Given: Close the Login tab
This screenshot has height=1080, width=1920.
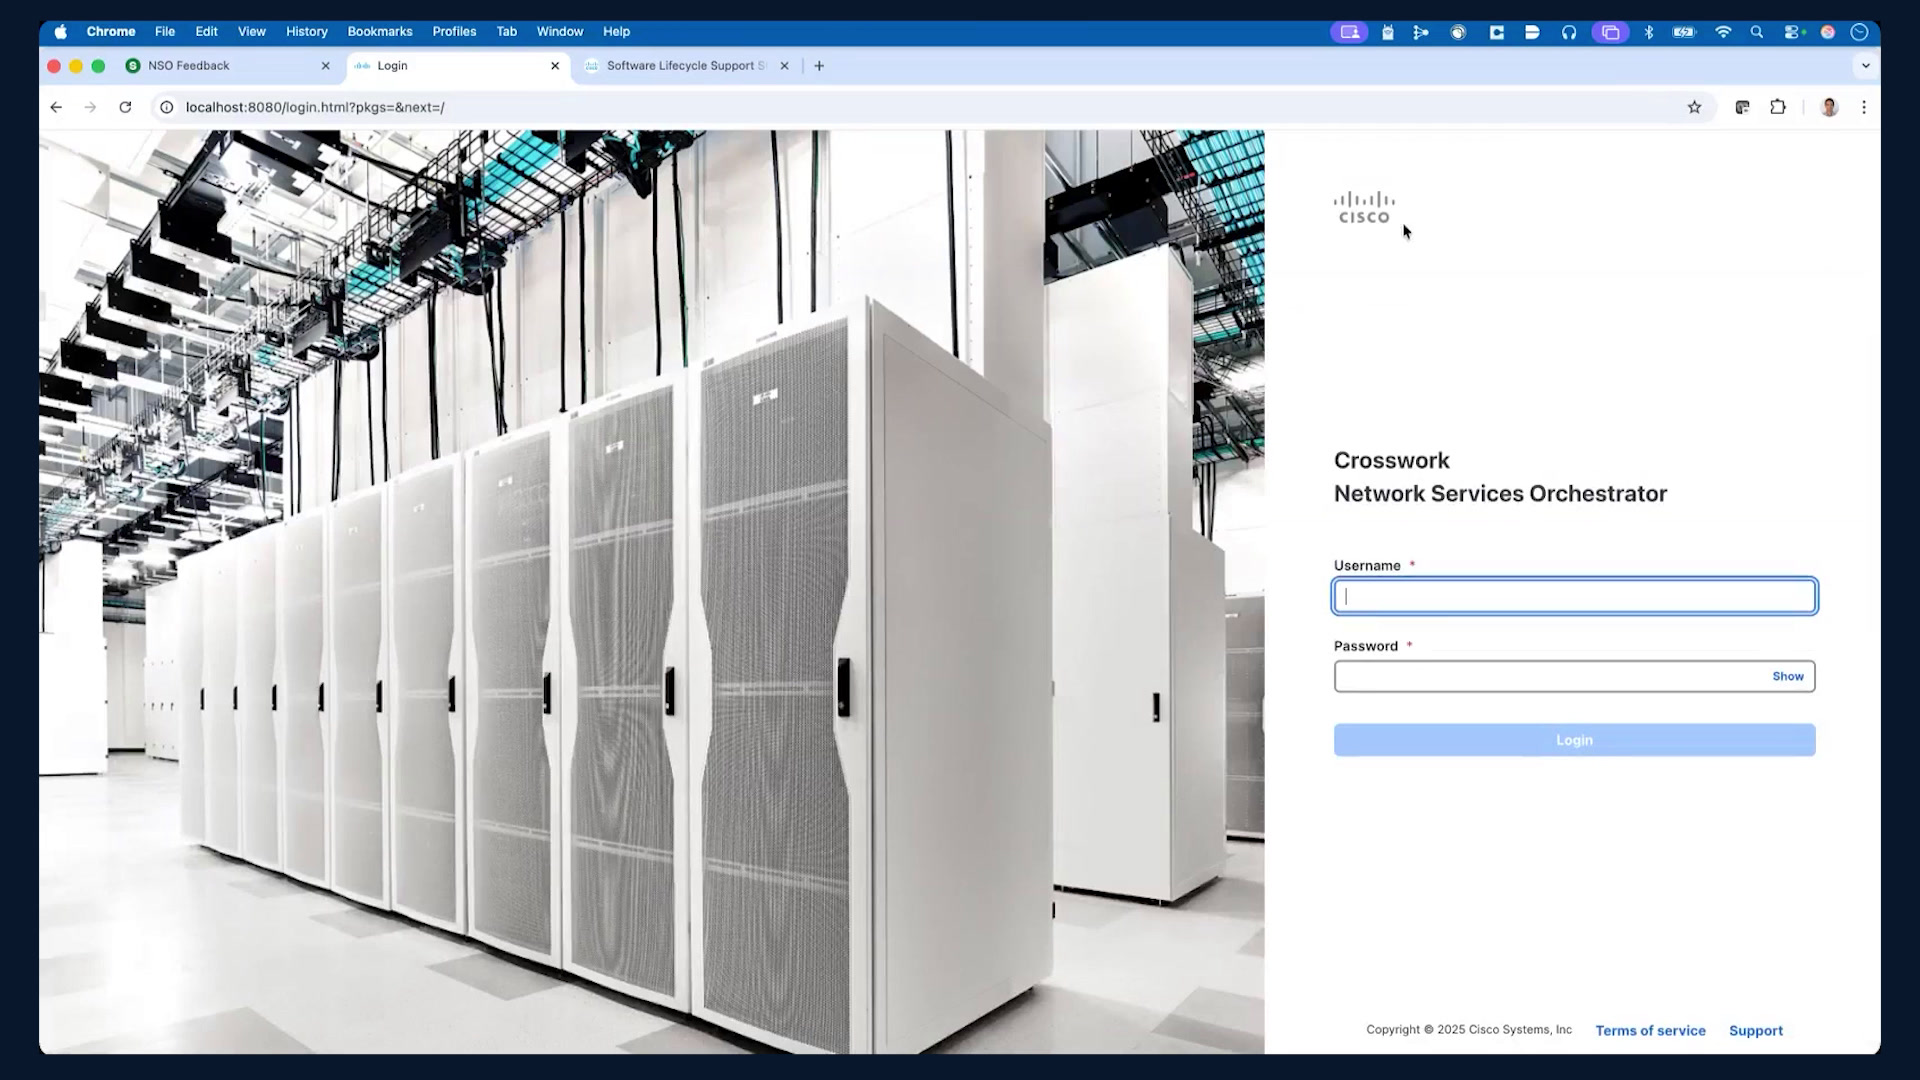Looking at the screenshot, I should coord(555,66).
